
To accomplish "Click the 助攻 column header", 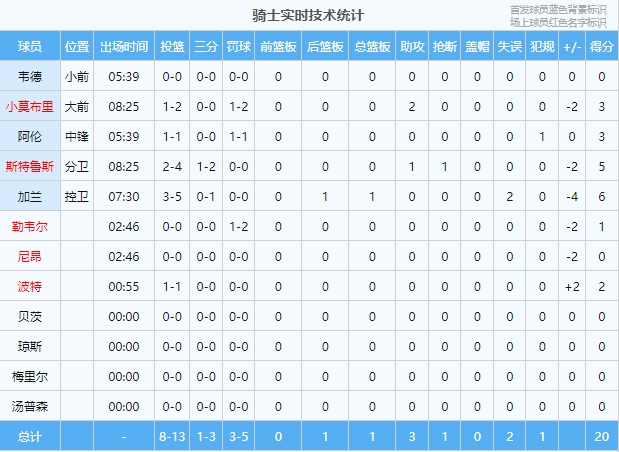I will [x=411, y=47].
